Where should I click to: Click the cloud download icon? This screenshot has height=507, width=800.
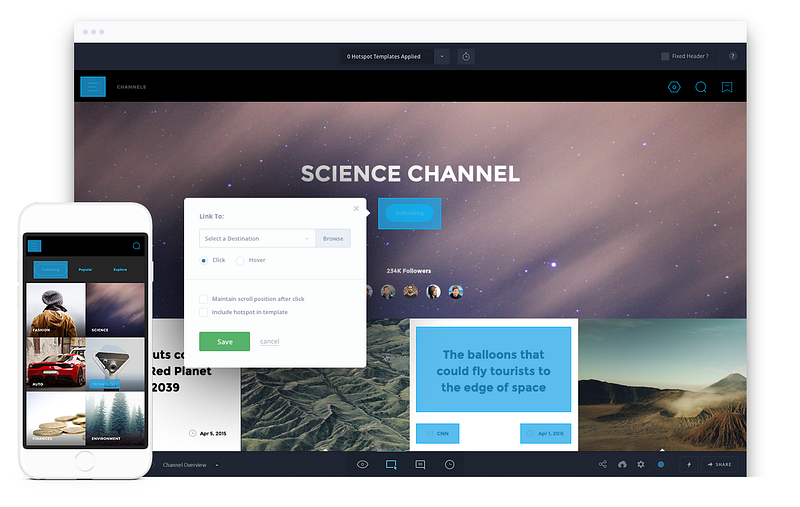point(622,465)
